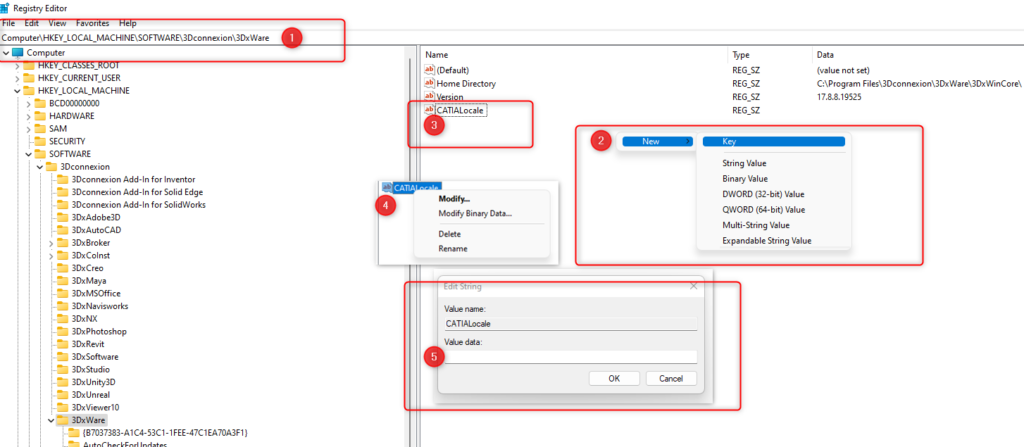Click the (Default) value ab icon
The width and height of the screenshot is (1024, 447).
pyautogui.click(x=430, y=70)
